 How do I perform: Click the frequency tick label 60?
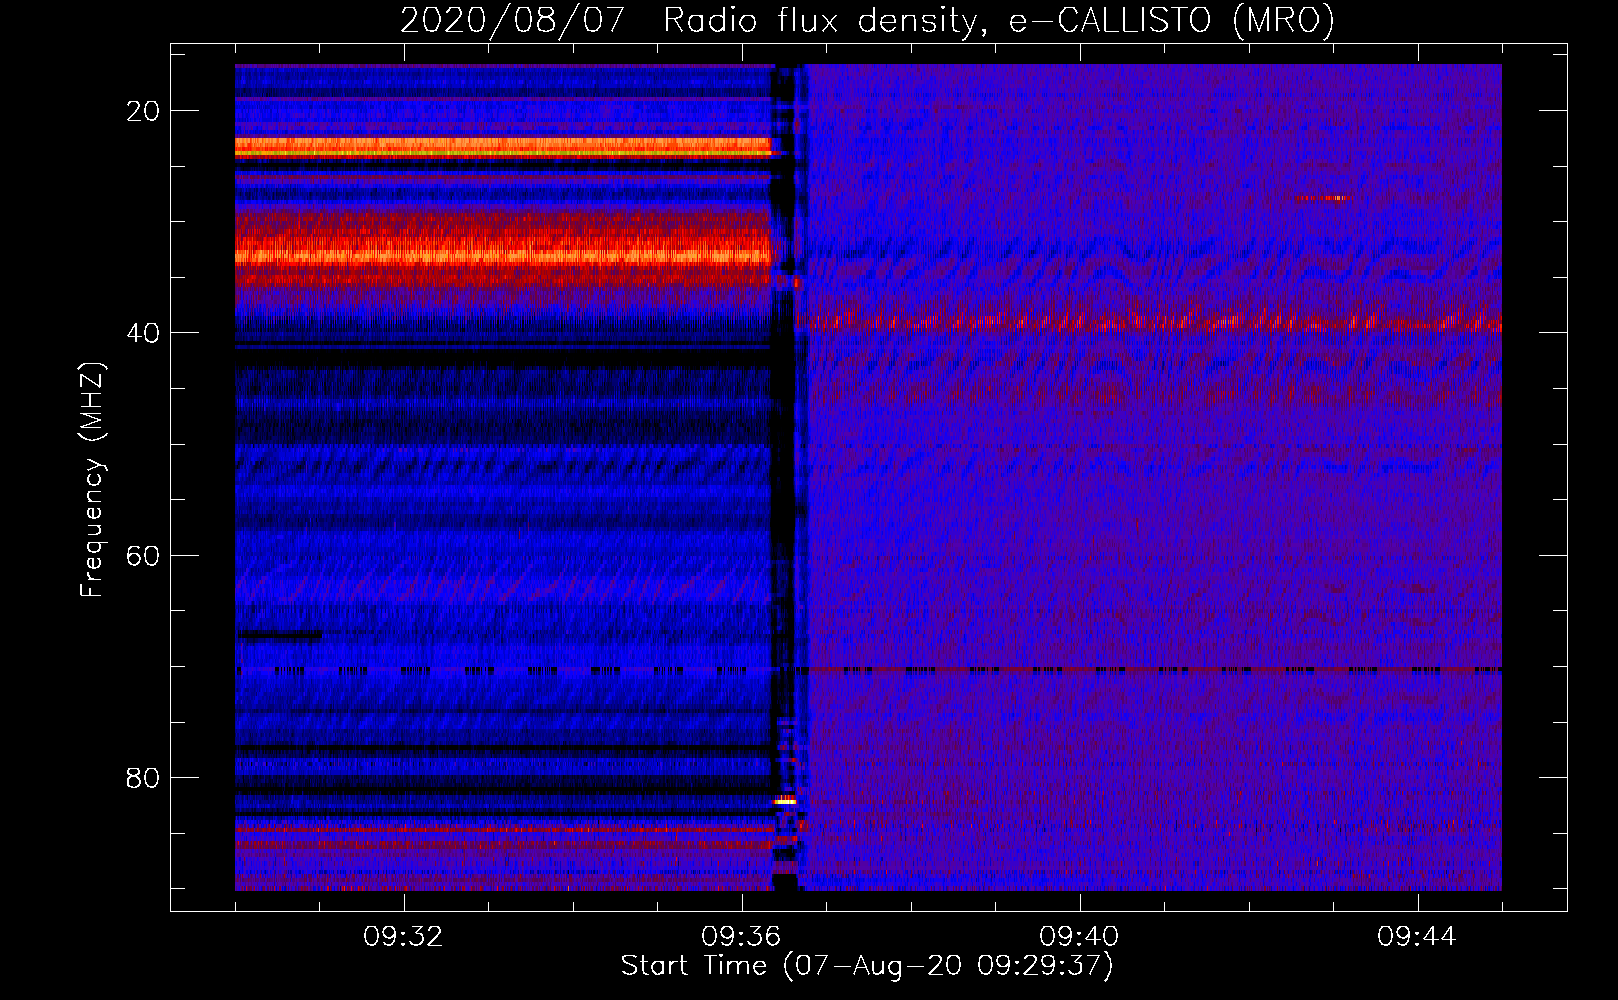pos(143,555)
